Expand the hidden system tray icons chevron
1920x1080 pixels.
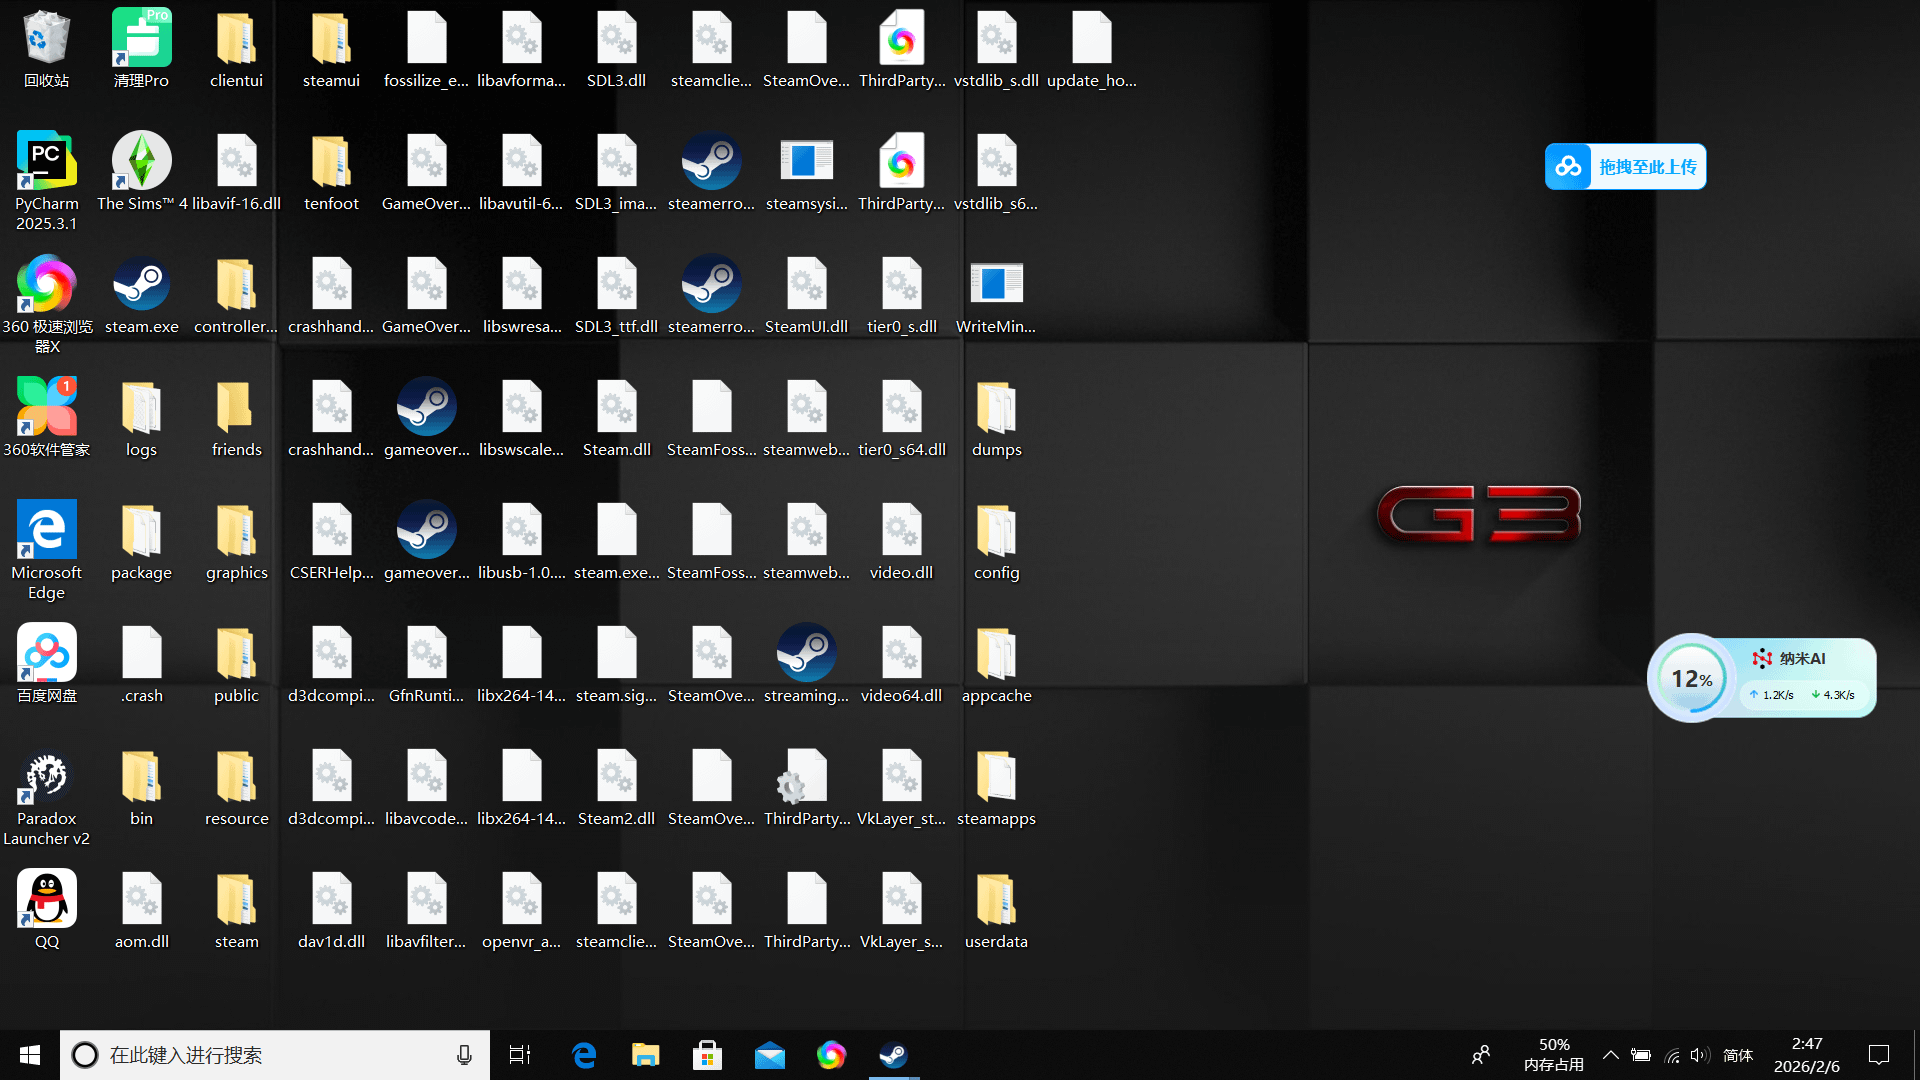1610,1055
